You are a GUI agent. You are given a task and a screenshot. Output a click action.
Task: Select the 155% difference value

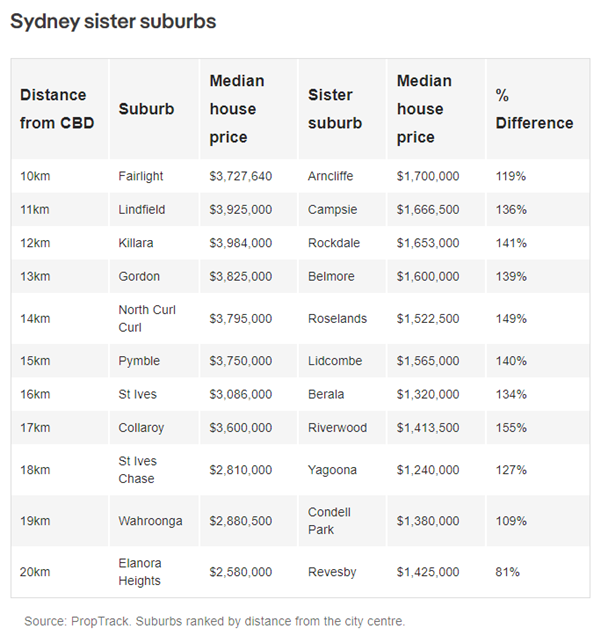pos(511,428)
